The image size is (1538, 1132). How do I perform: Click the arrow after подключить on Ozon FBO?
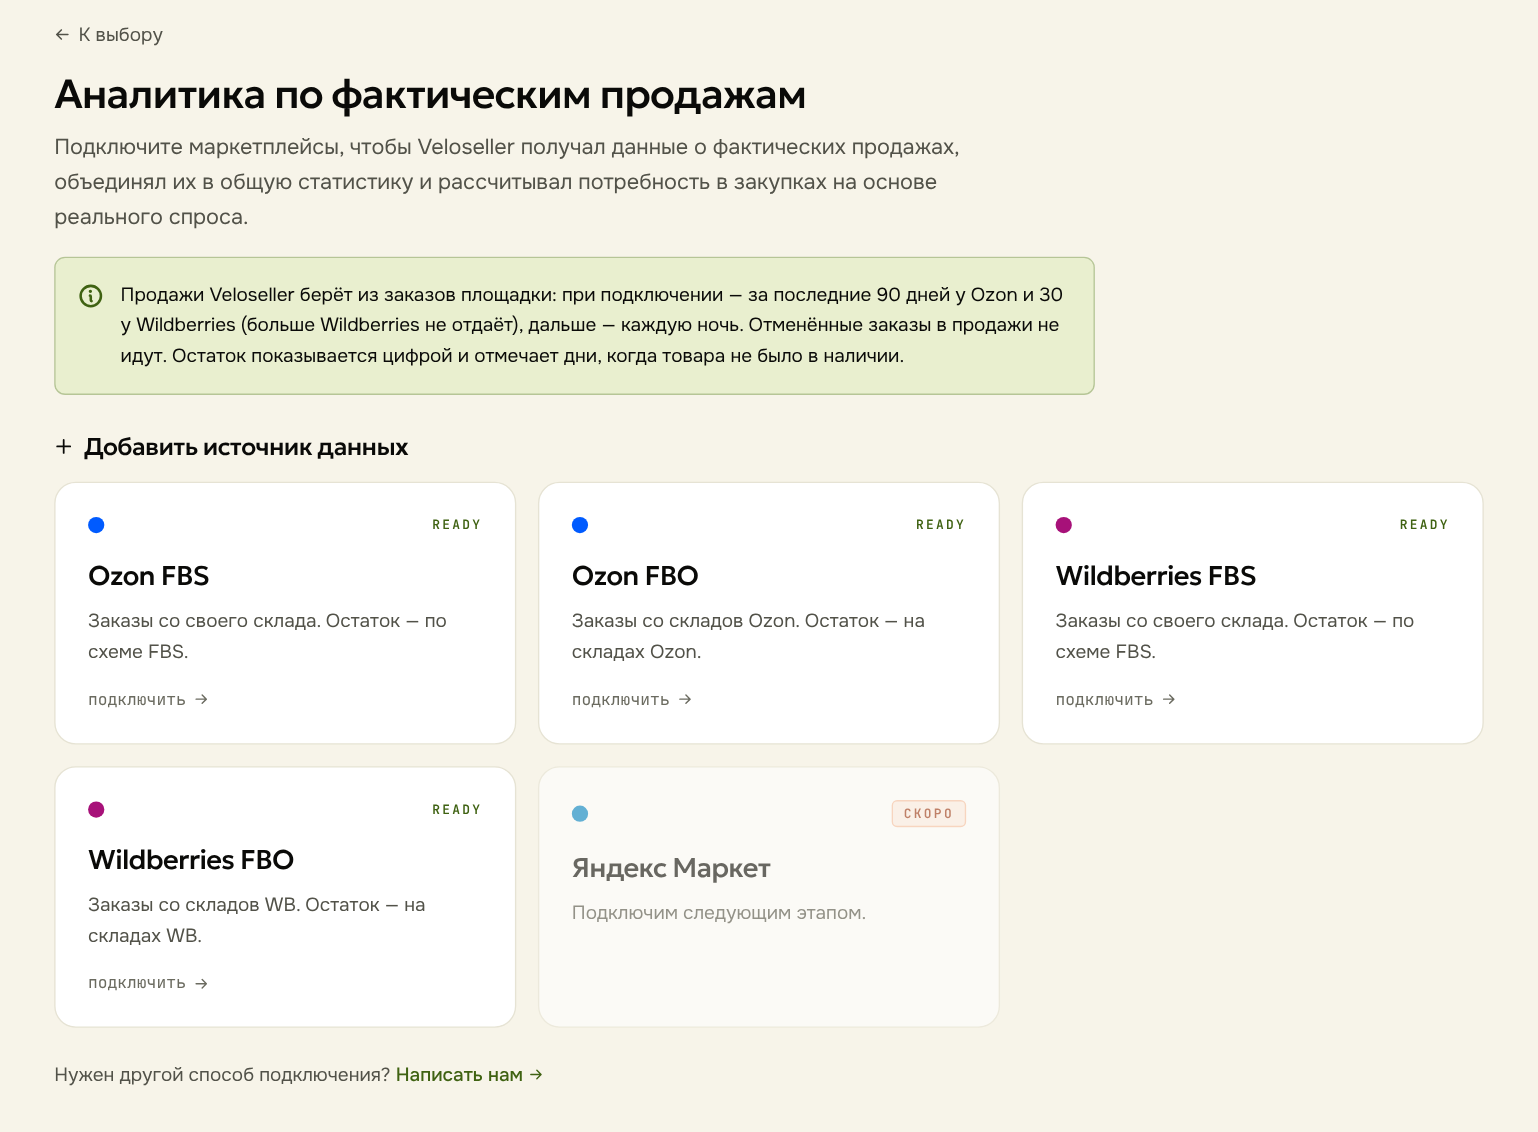coord(685,699)
